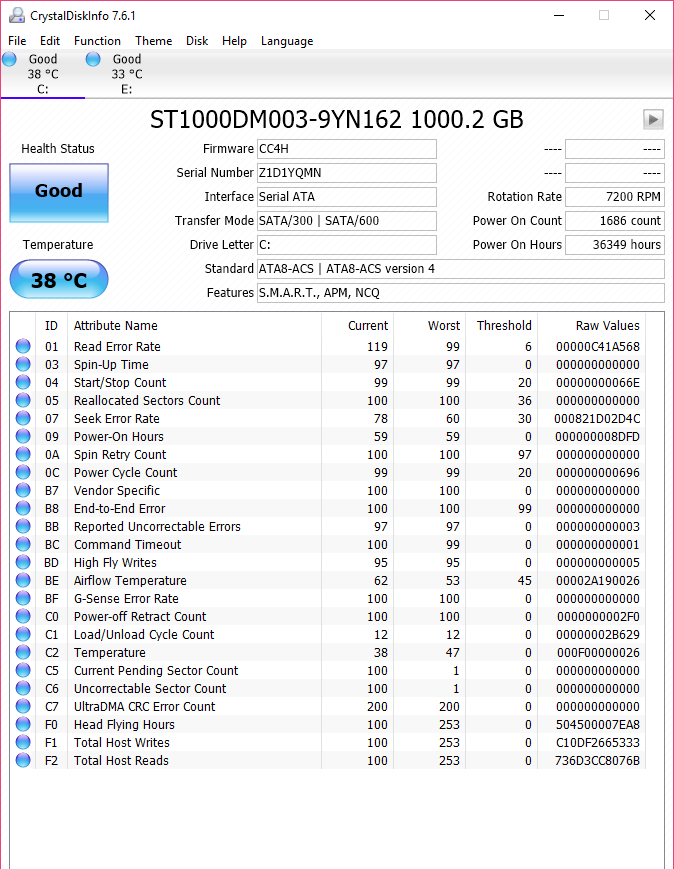Click the Raw Values column header
Screen dimensions: 674x869
click(607, 326)
